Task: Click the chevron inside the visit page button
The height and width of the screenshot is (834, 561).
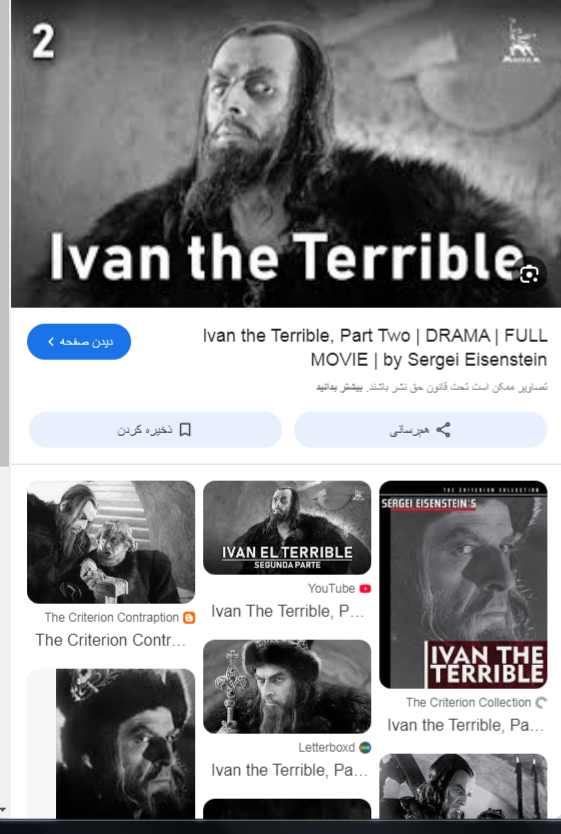Action: [51, 341]
